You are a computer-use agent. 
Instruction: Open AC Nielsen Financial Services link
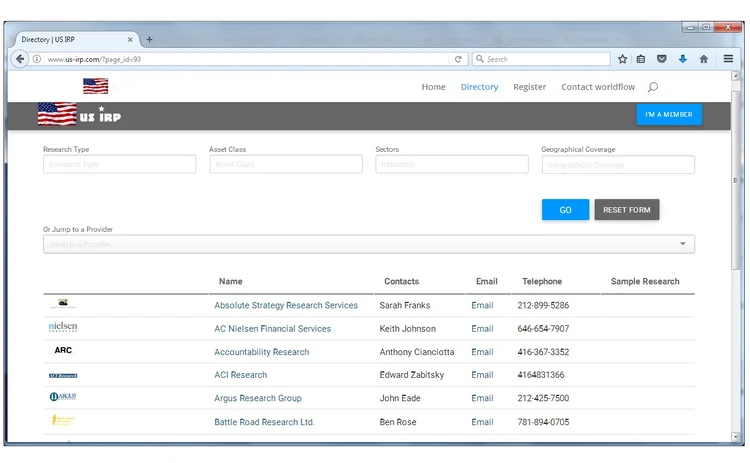pyautogui.click(x=273, y=329)
